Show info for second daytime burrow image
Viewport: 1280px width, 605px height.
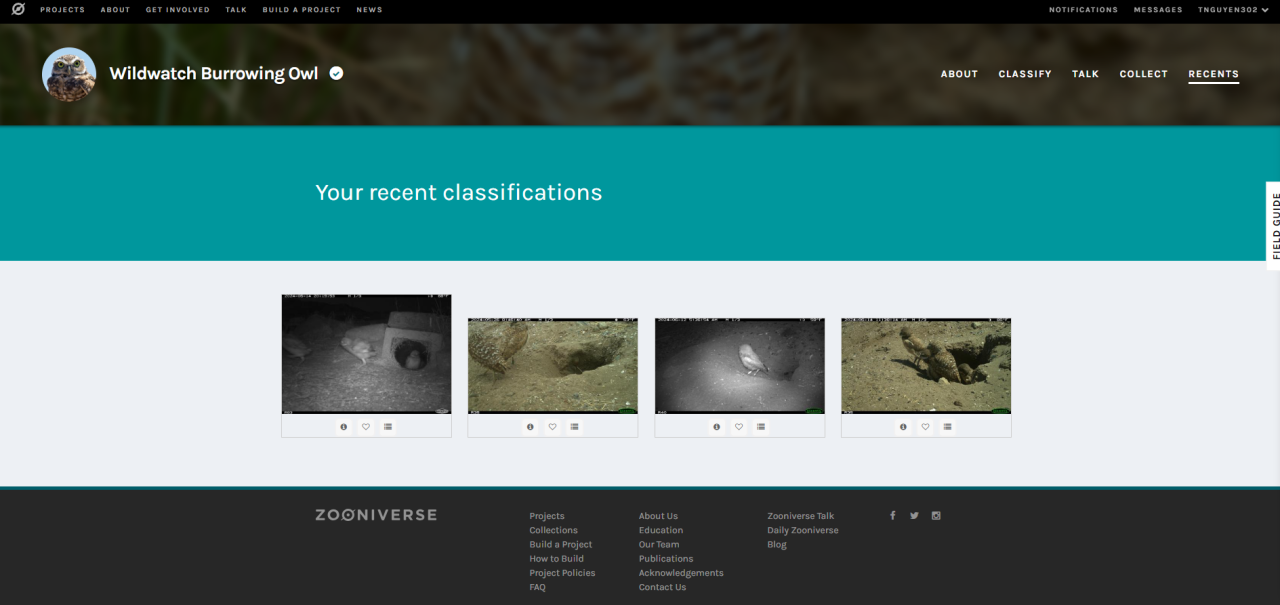pos(531,426)
